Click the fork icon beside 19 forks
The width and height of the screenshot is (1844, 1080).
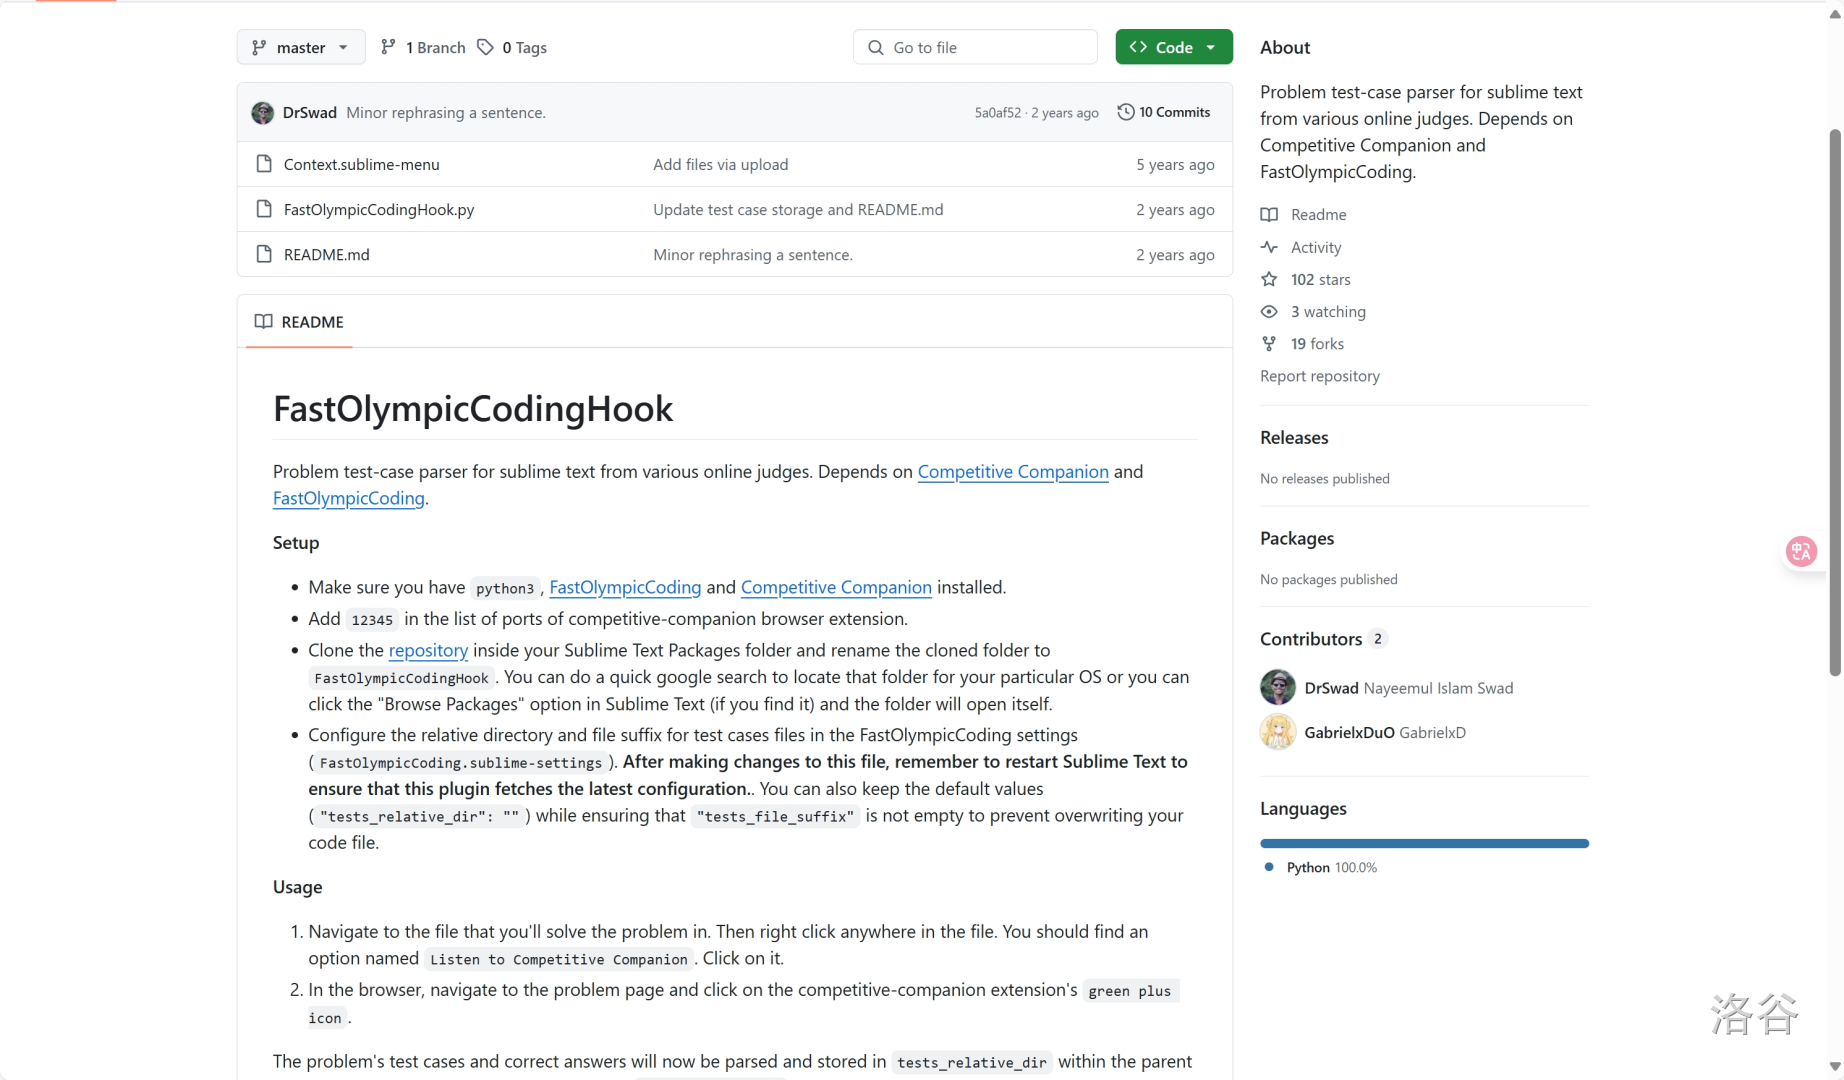pos(1269,344)
